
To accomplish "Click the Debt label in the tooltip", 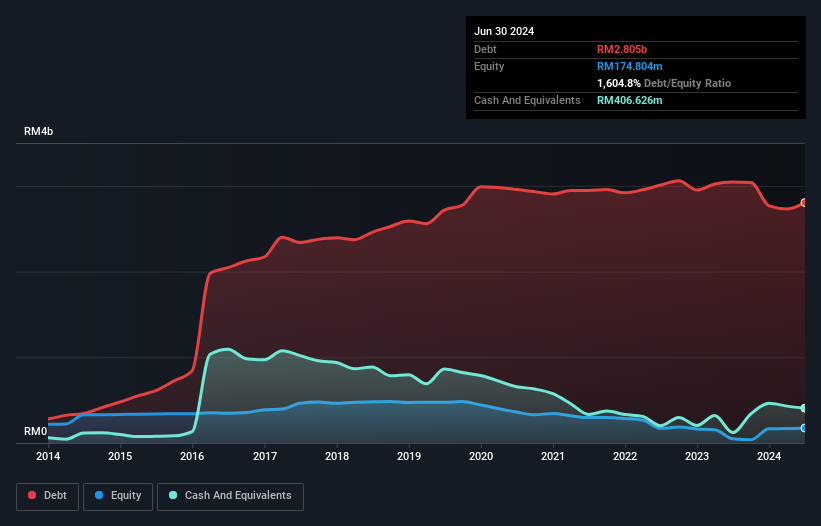I will (485, 49).
